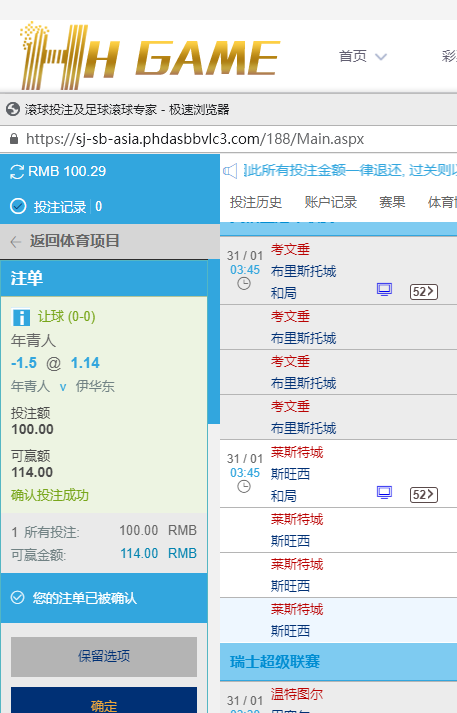This screenshot has height=713, width=457.
Task: Open live TV icon for 莱斯特城 match
Action: (384, 492)
